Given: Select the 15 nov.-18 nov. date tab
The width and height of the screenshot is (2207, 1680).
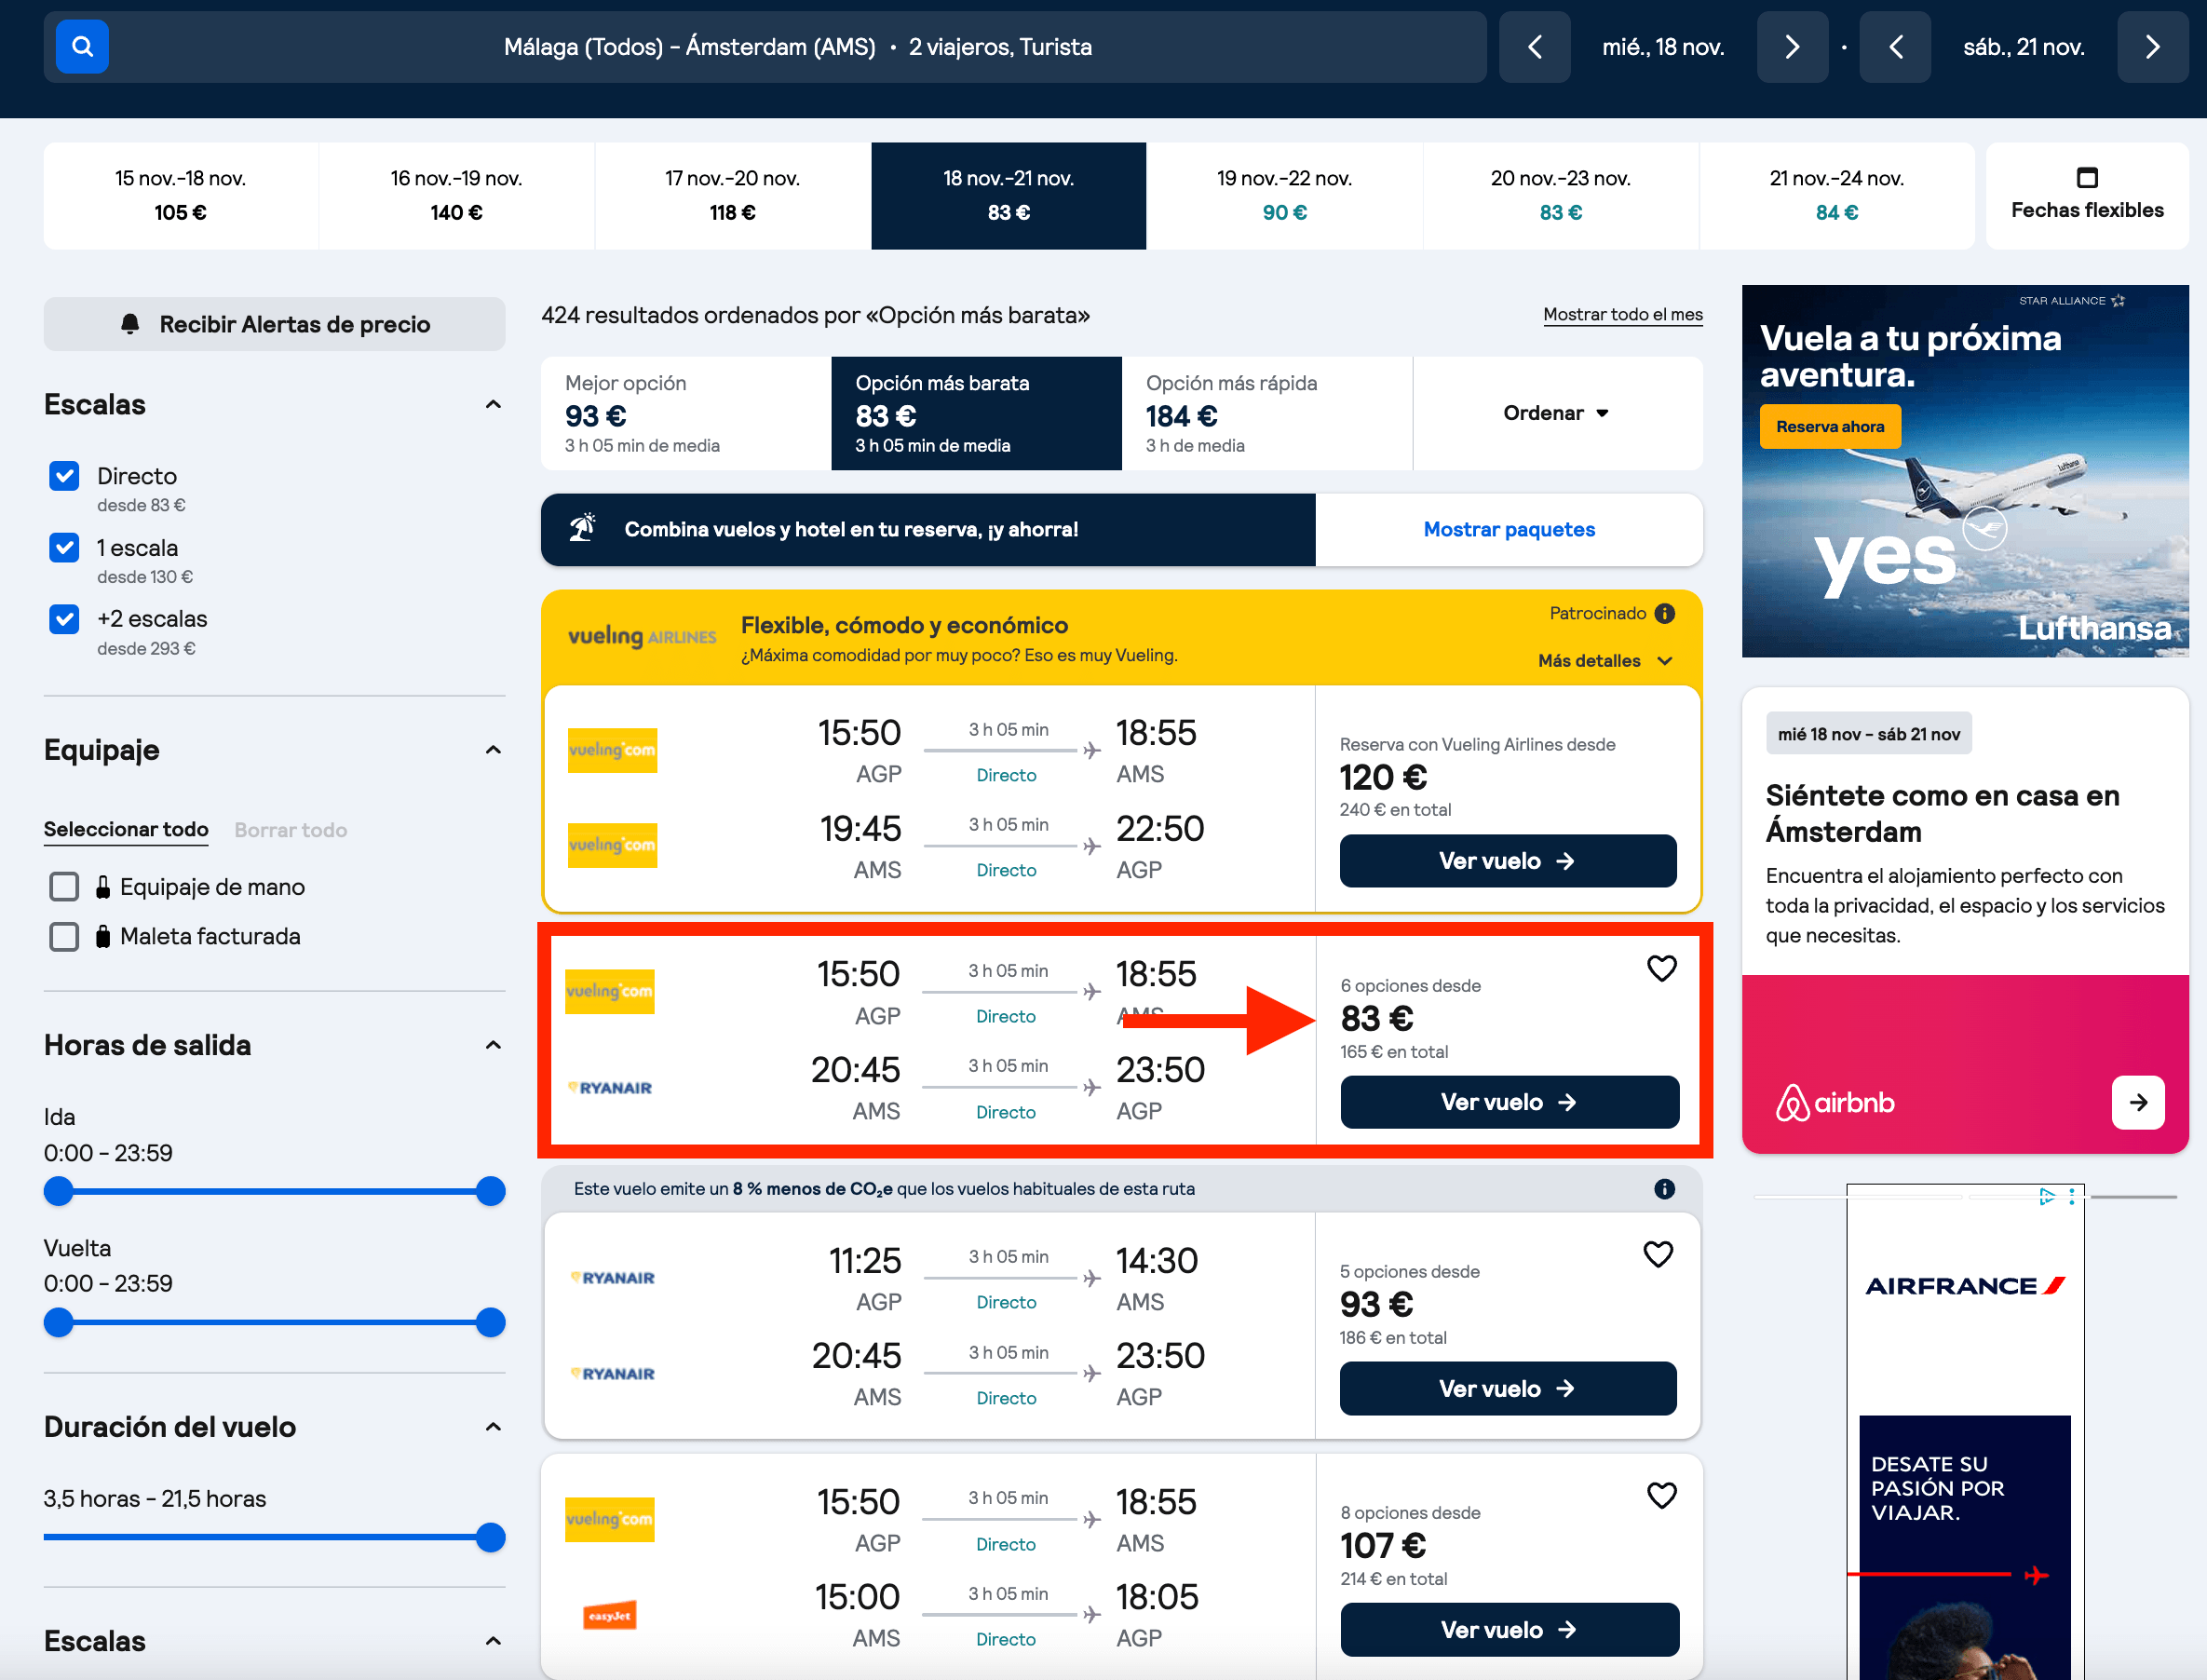Looking at the screenshot, I should (x=181, y=195).
